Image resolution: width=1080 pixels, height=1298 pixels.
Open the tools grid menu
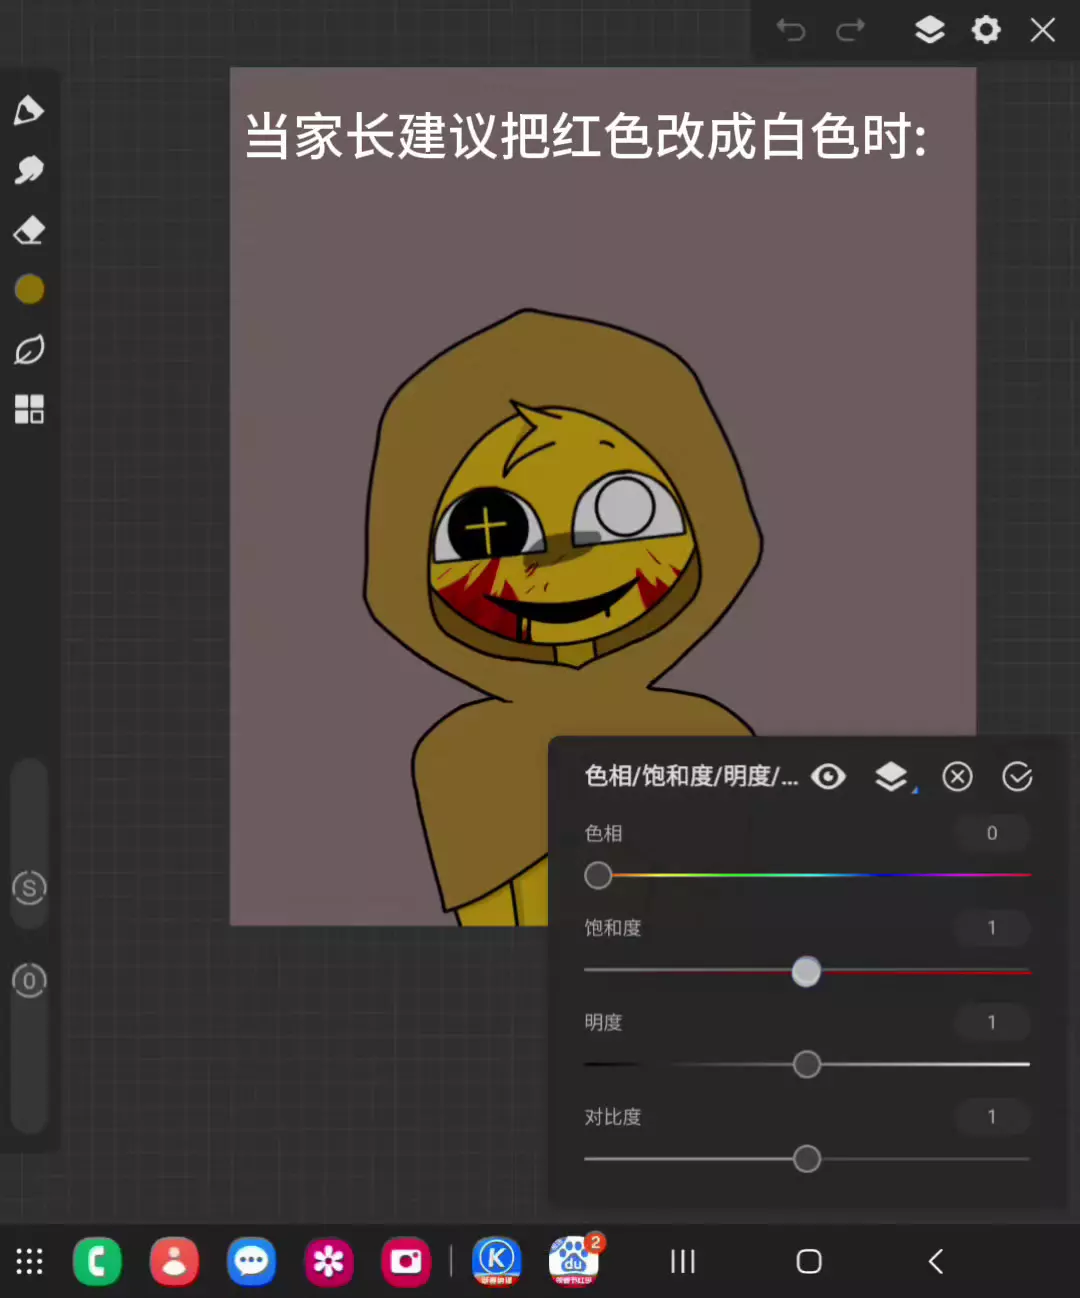pyautogui.click(x=29, y=409)
